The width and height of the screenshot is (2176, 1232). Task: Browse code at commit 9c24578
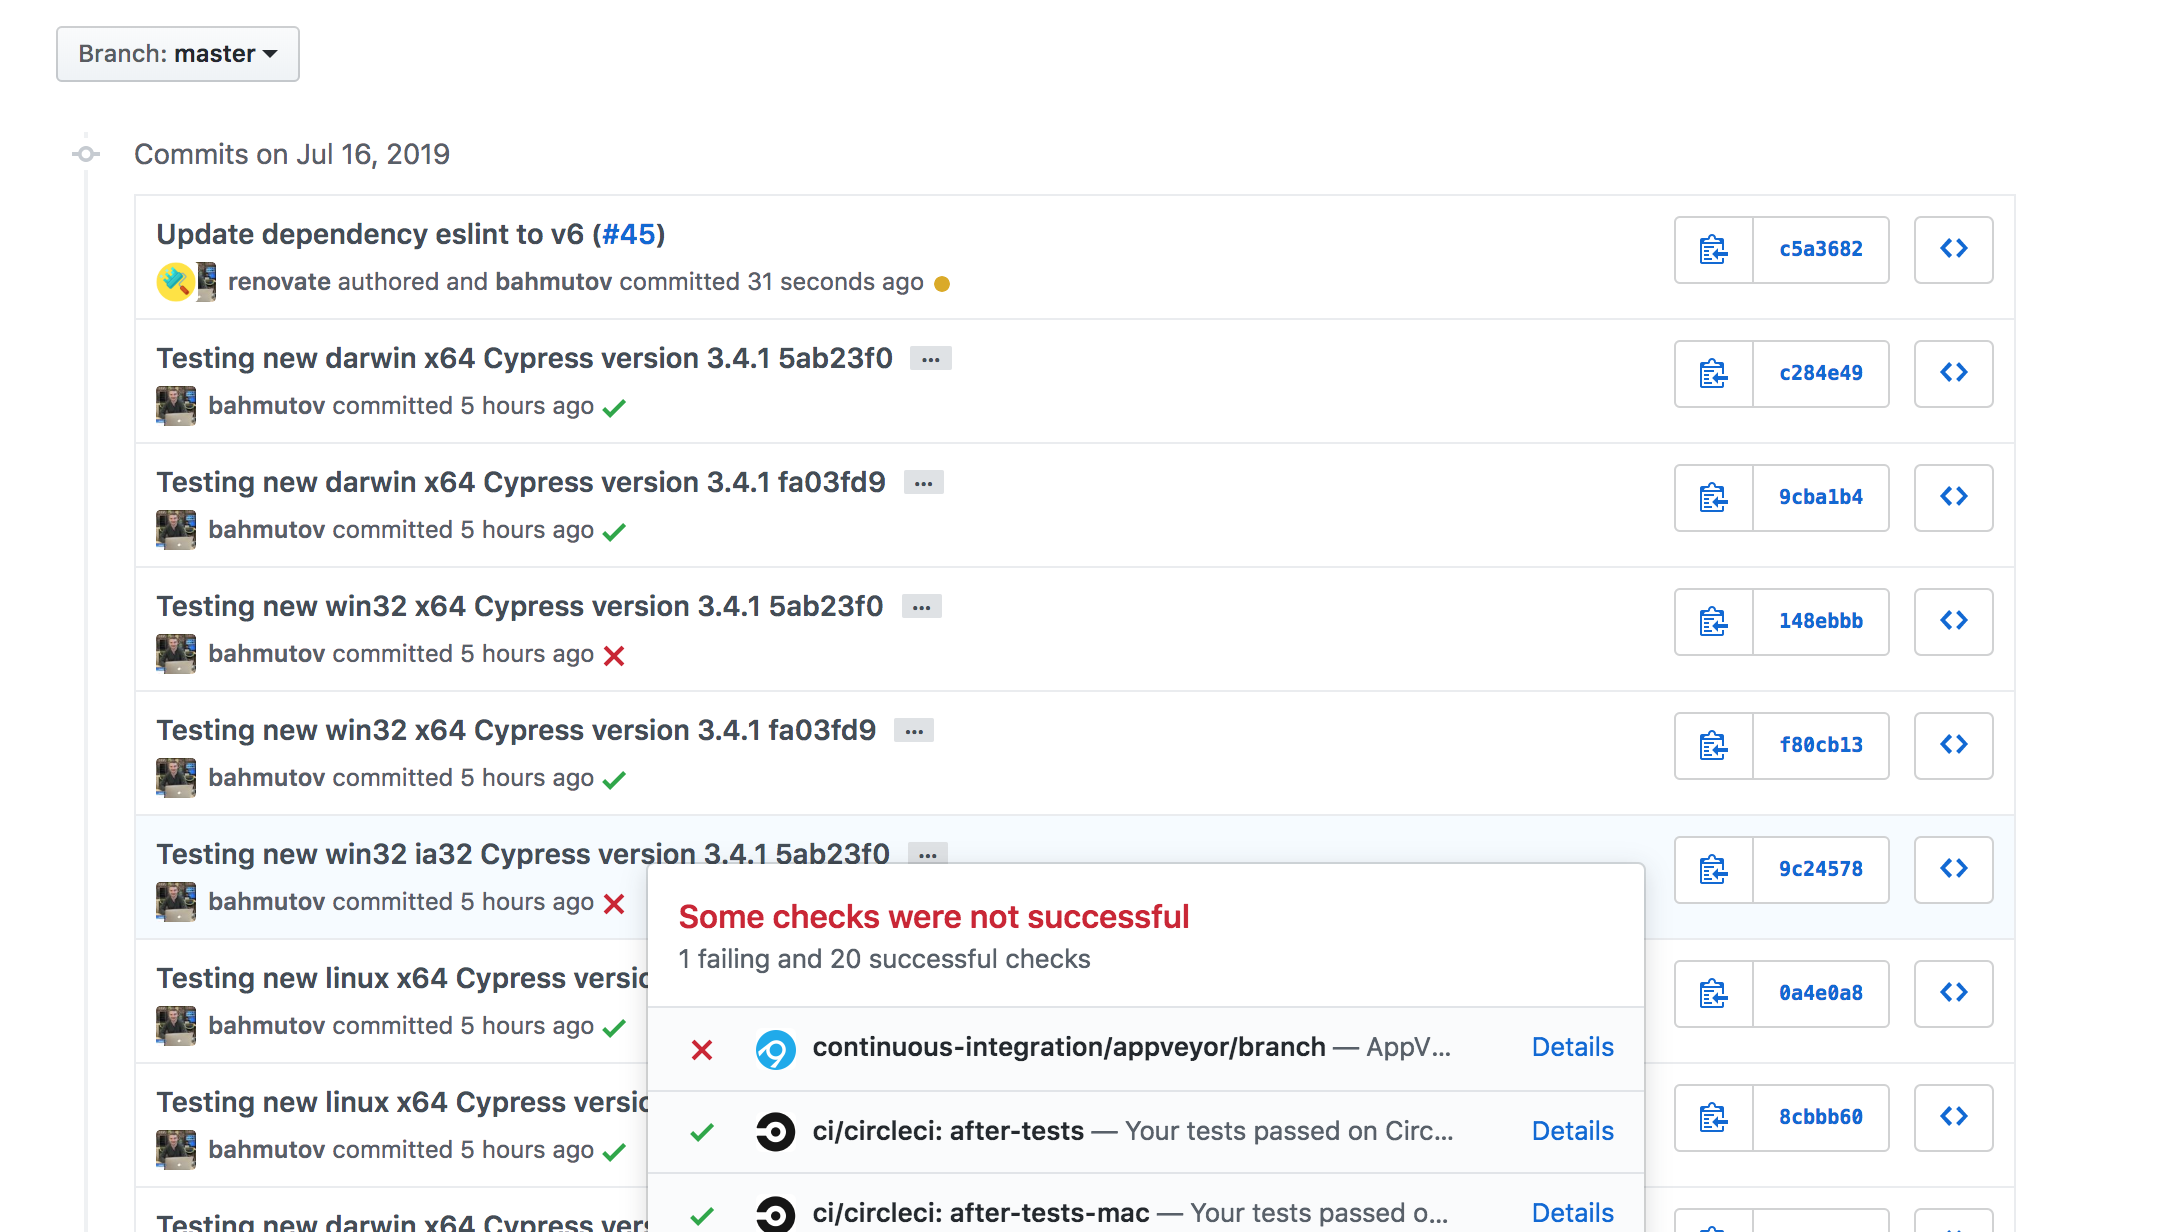(x=1952, y=869)
